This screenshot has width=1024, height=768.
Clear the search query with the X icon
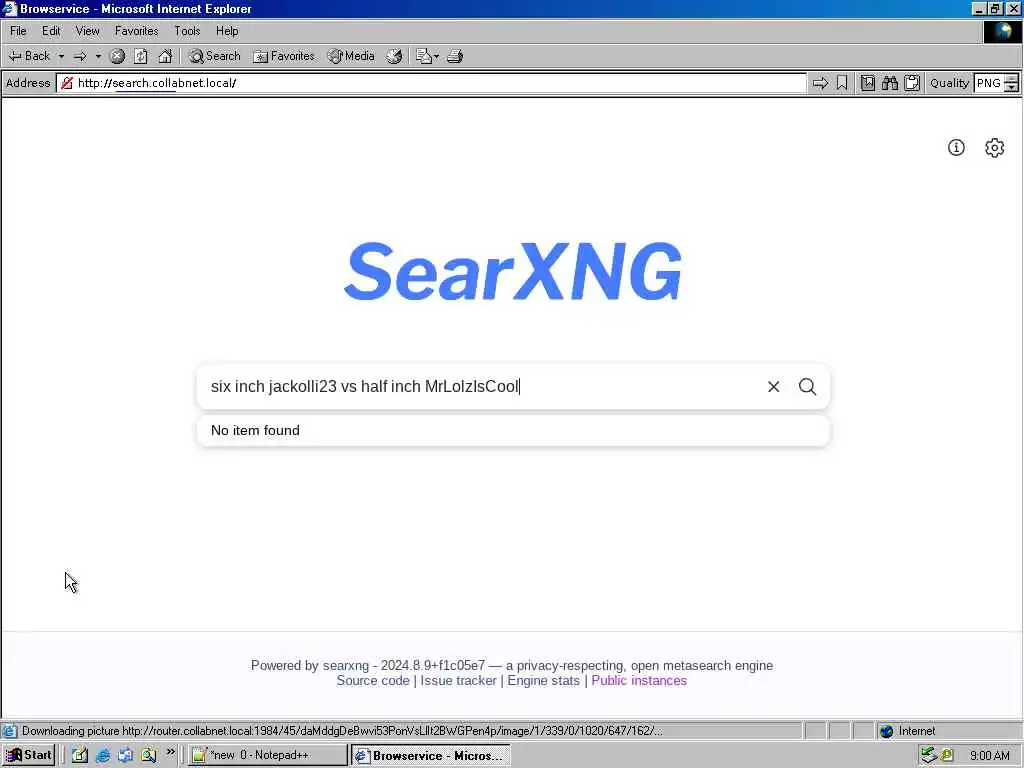click(773, 387)
